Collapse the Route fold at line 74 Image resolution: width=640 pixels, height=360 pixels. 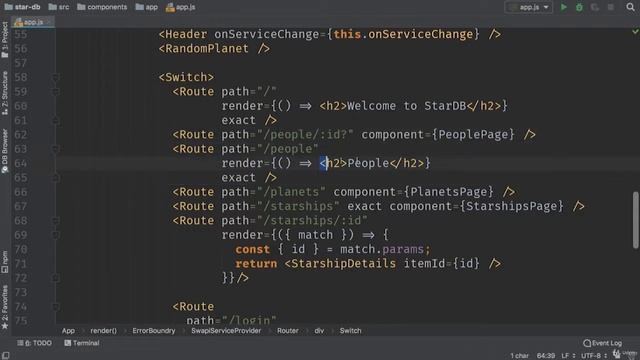(x=56, y=307)
